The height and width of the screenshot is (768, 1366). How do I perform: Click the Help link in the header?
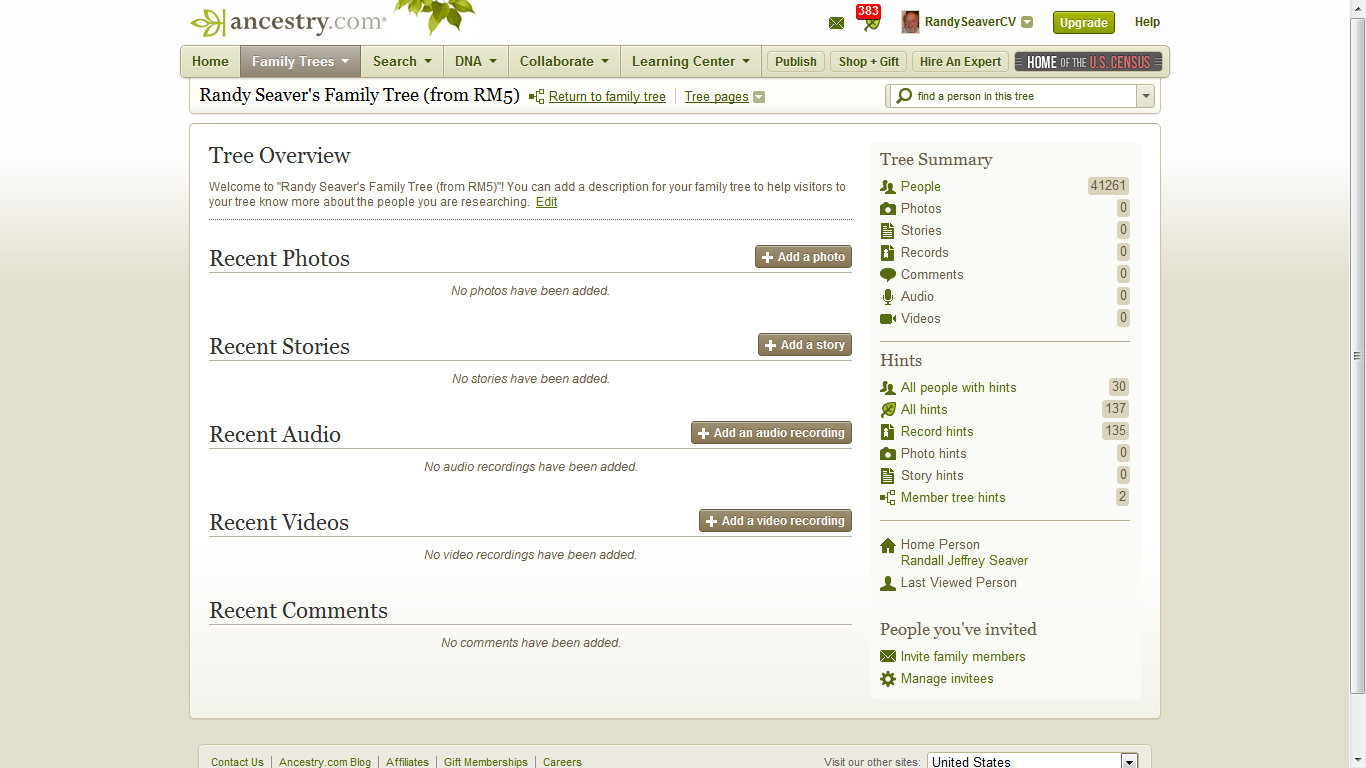coord(1147,22)
